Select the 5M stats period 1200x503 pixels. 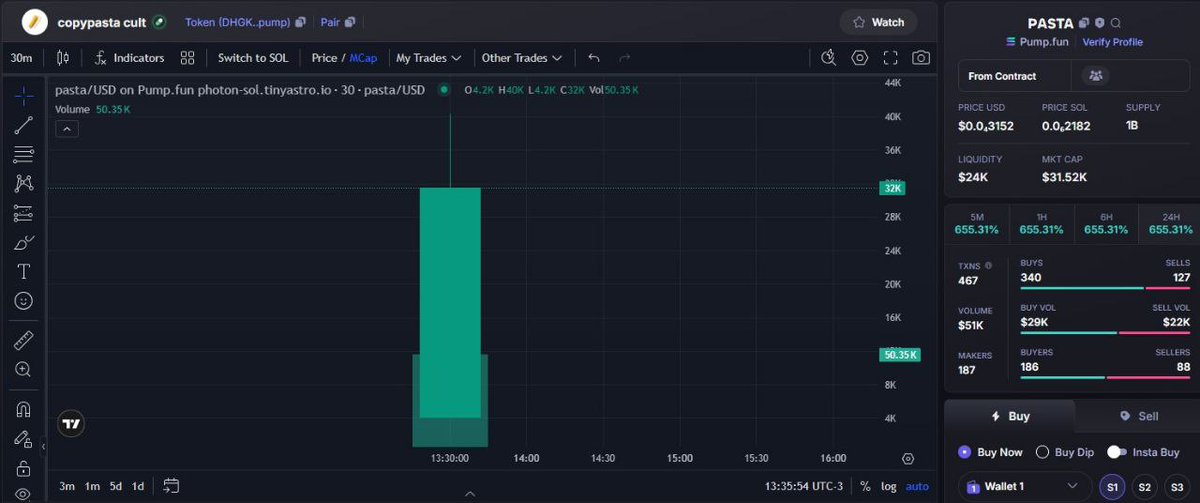pos(977,224)
